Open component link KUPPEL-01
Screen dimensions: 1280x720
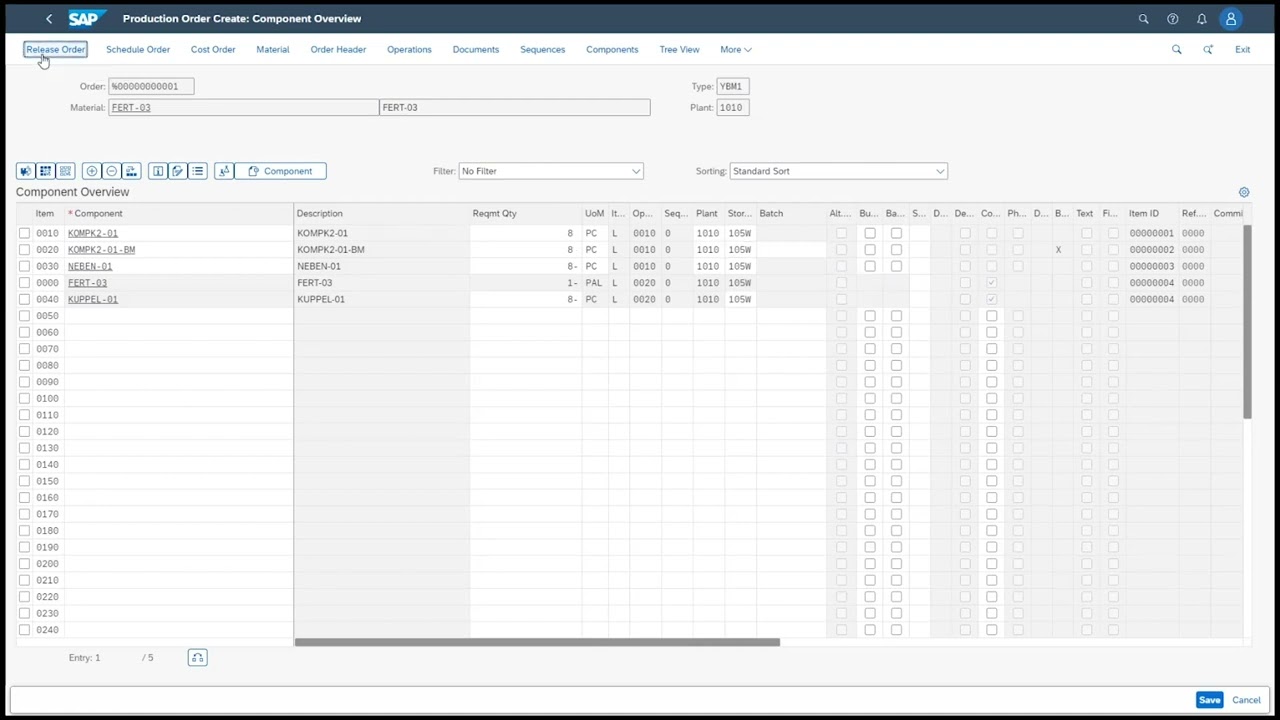92,299
